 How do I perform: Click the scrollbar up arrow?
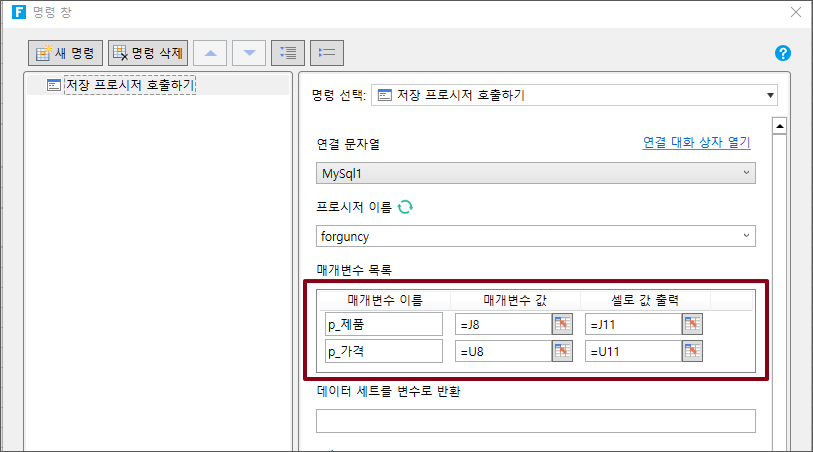coord(779,126)
